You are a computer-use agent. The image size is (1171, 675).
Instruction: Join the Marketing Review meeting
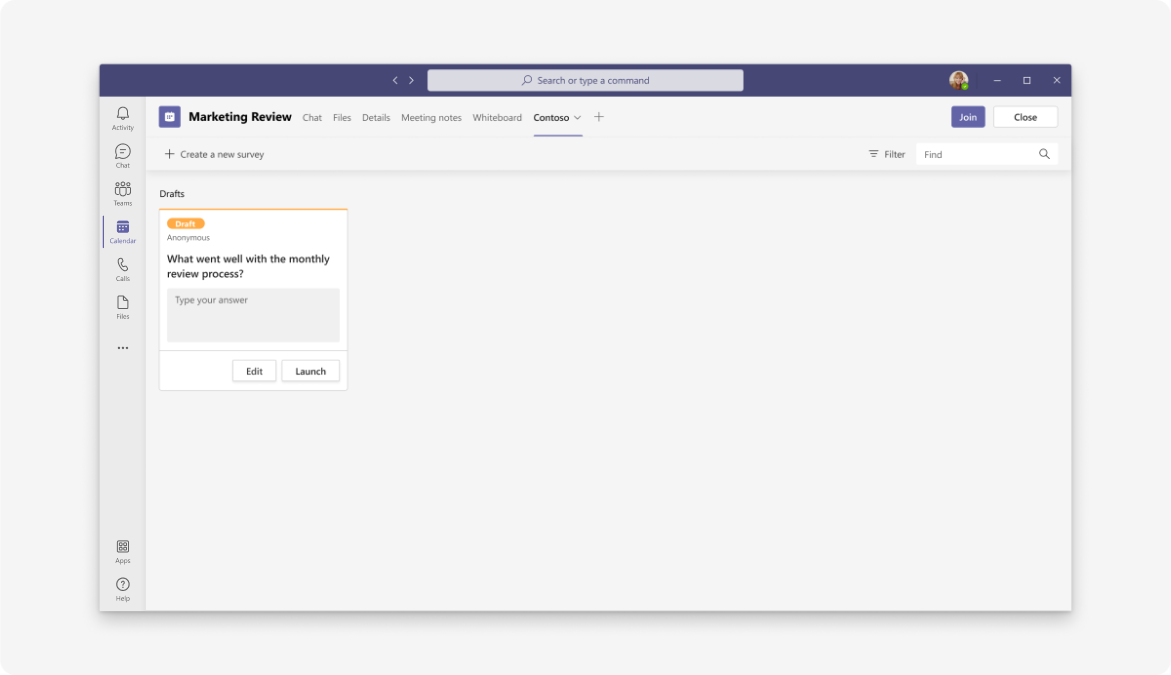click(968, 117)
